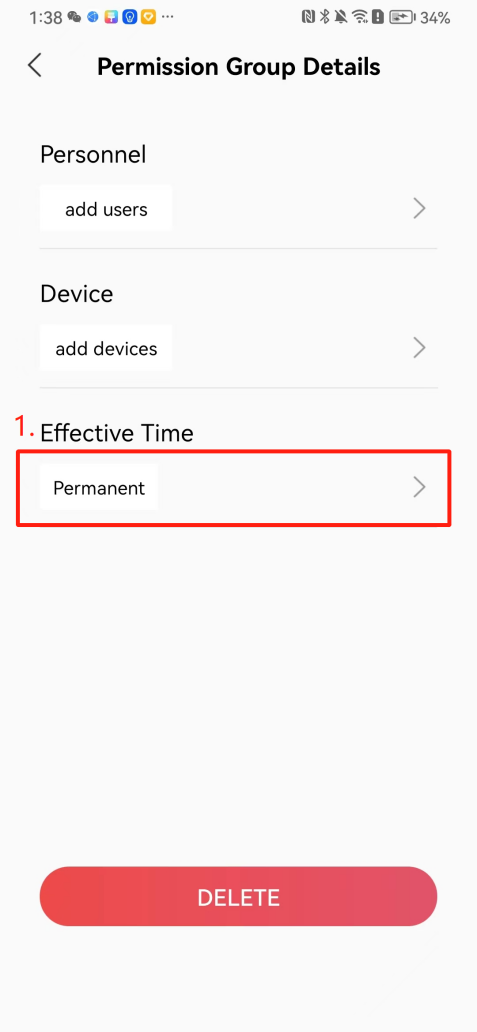The image size is (477, 1032).
Task: Select the Permanent effective time value
Action: click(99, 487)
